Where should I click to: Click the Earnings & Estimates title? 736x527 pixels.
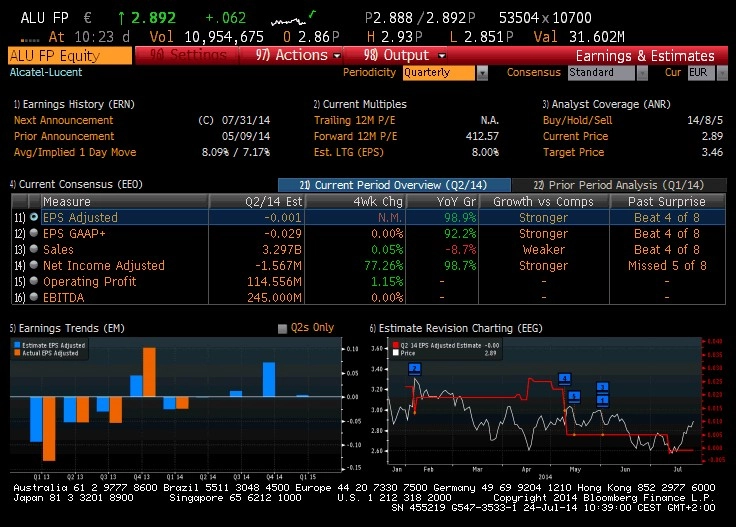[645, 56]
